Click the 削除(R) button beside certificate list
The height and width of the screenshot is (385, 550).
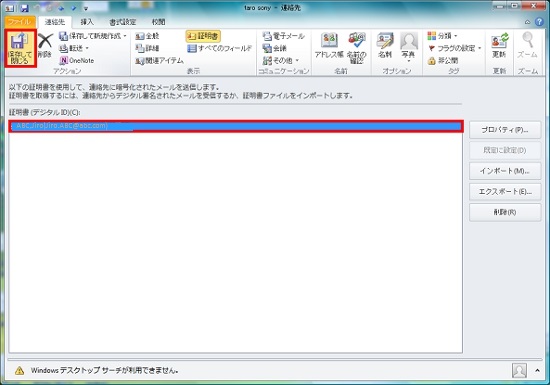[x=505, y=212]
